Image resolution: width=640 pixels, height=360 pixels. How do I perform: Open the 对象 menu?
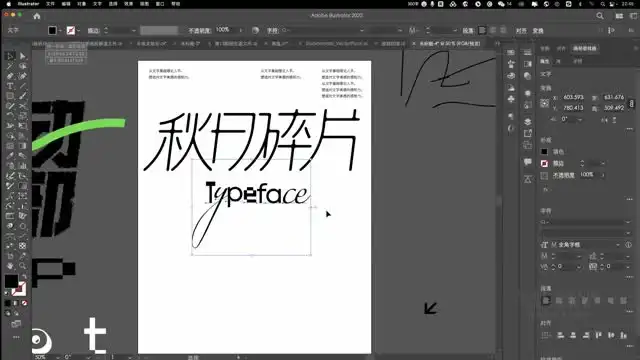[82, 4]
